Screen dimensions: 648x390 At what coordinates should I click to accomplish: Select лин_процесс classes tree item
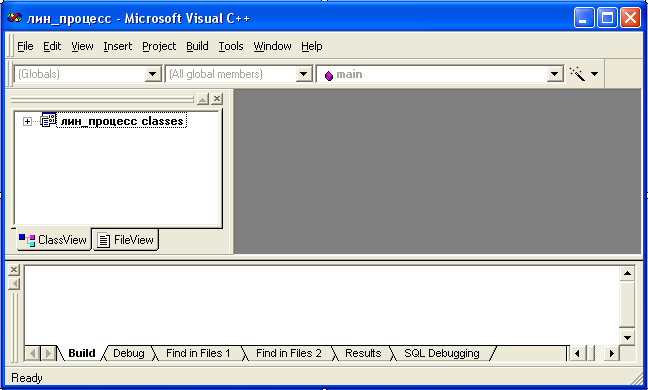tap(122, 121)
